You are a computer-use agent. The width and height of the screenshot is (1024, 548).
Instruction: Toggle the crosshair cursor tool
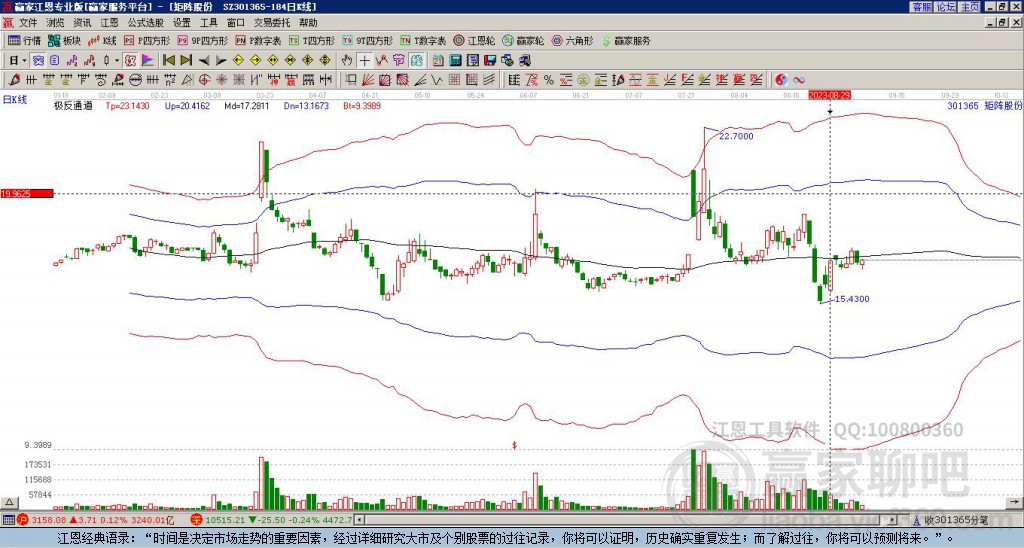coord(364,61)
